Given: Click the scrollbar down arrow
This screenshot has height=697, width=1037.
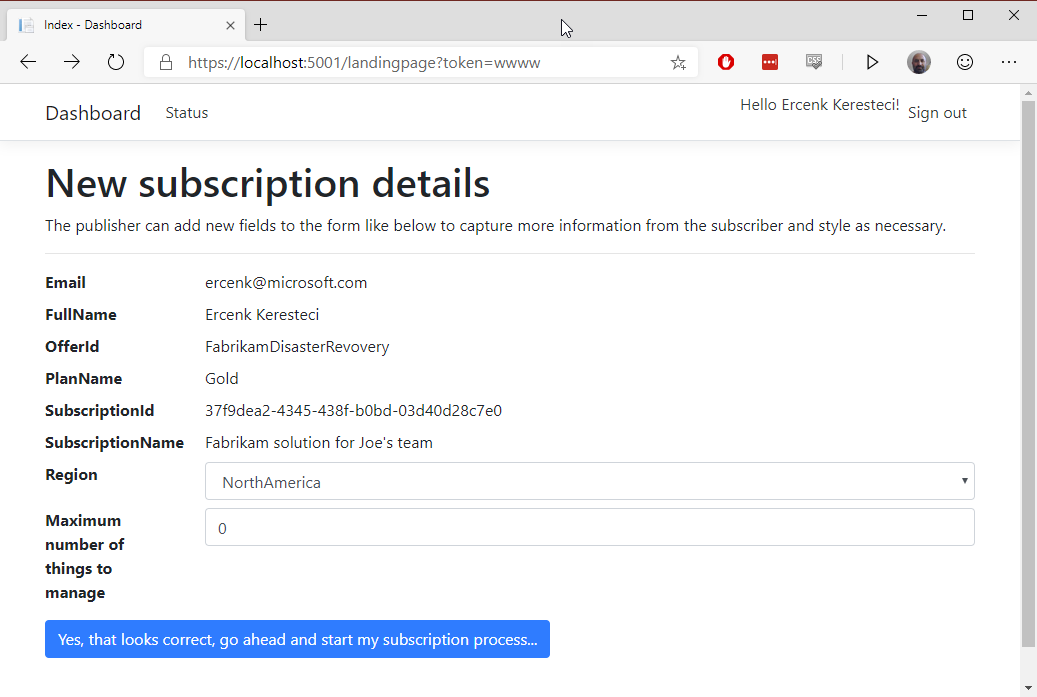Looking at the screenshot, I should tap(1028, 688).
